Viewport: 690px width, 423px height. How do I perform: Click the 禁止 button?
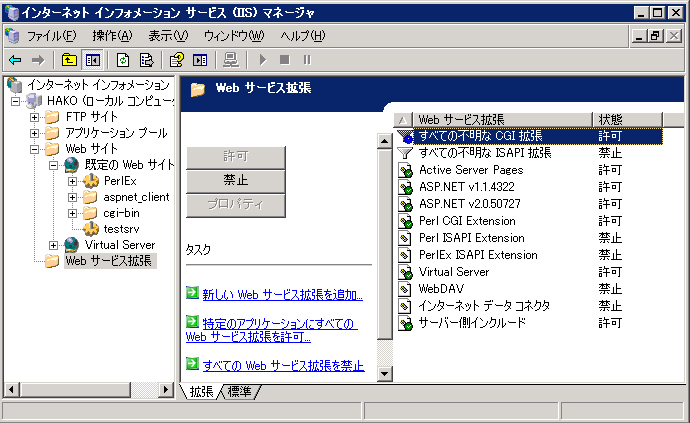(236, 180)
